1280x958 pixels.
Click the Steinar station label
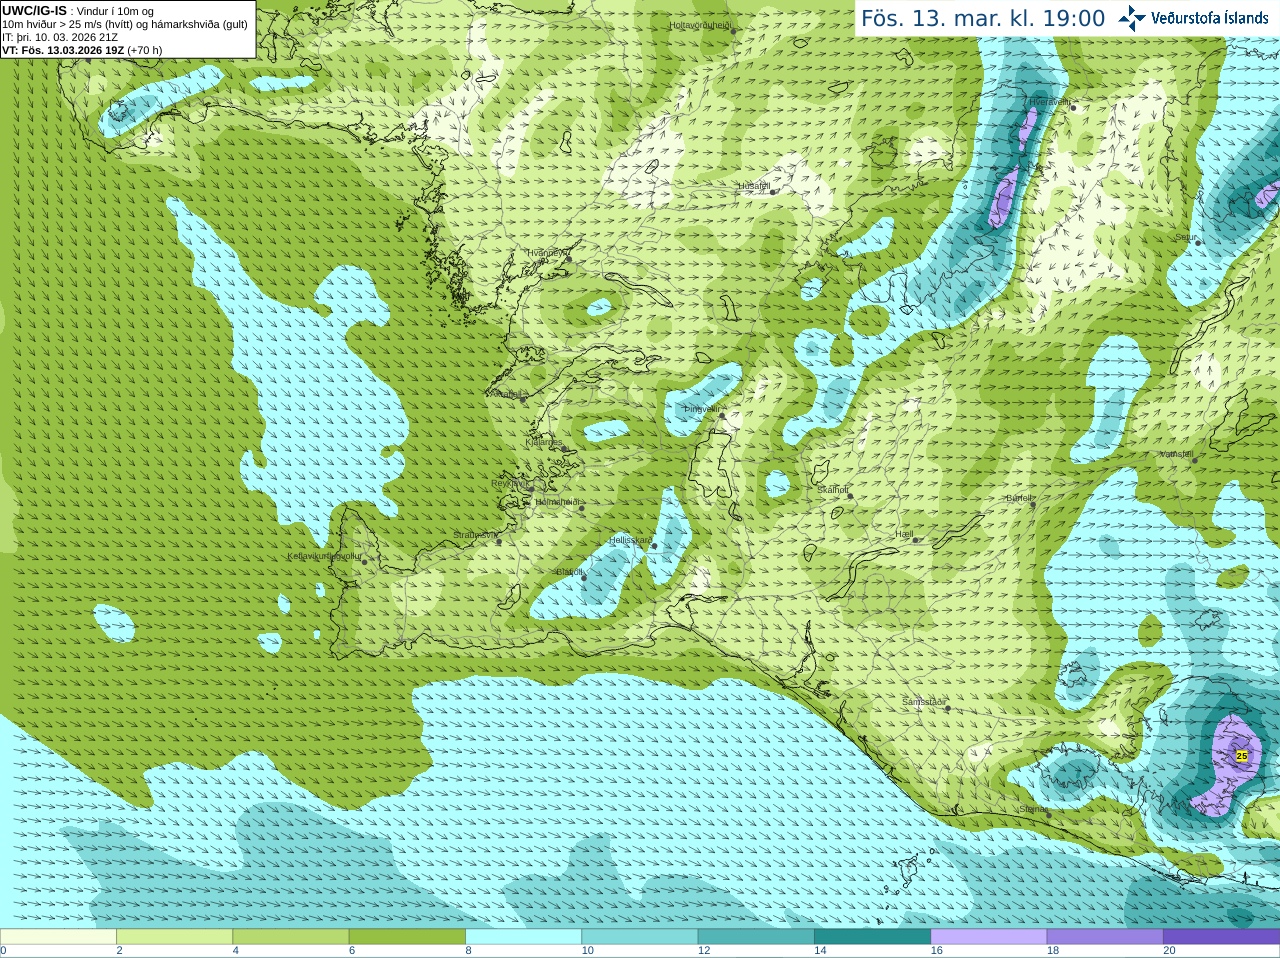tap(1033, 809)
